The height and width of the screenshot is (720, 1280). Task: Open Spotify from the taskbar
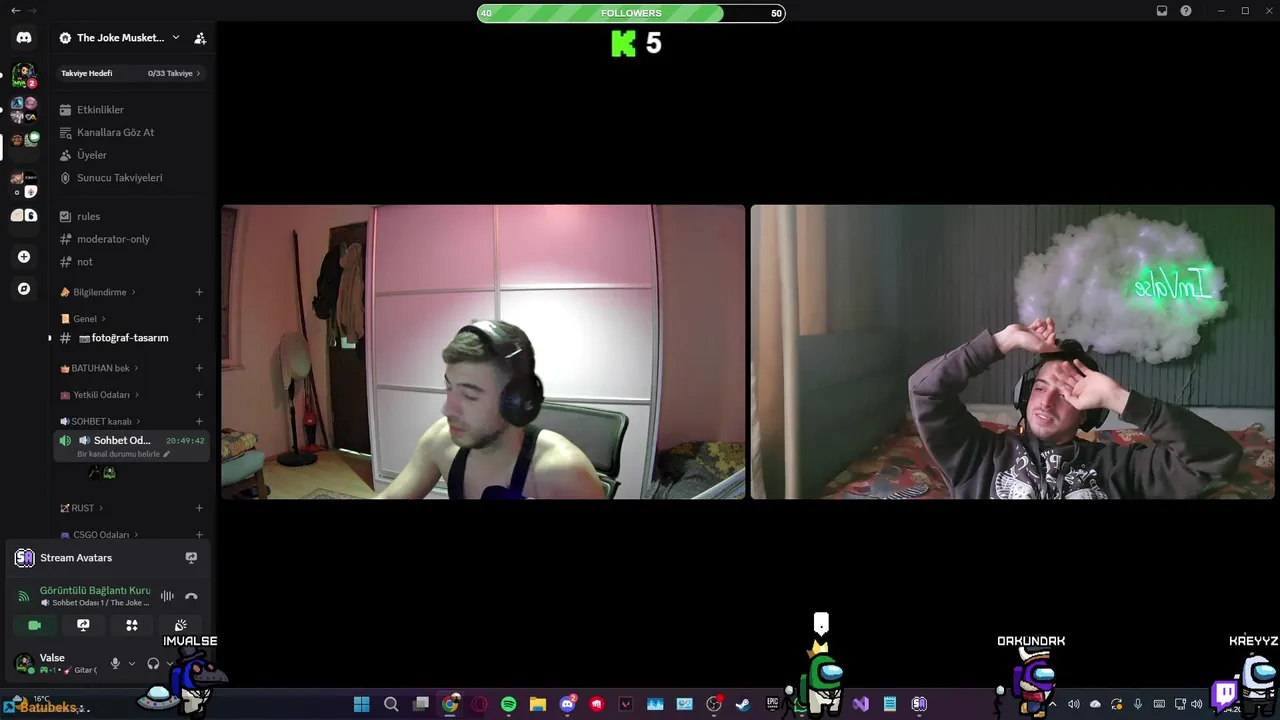(508, 704)
